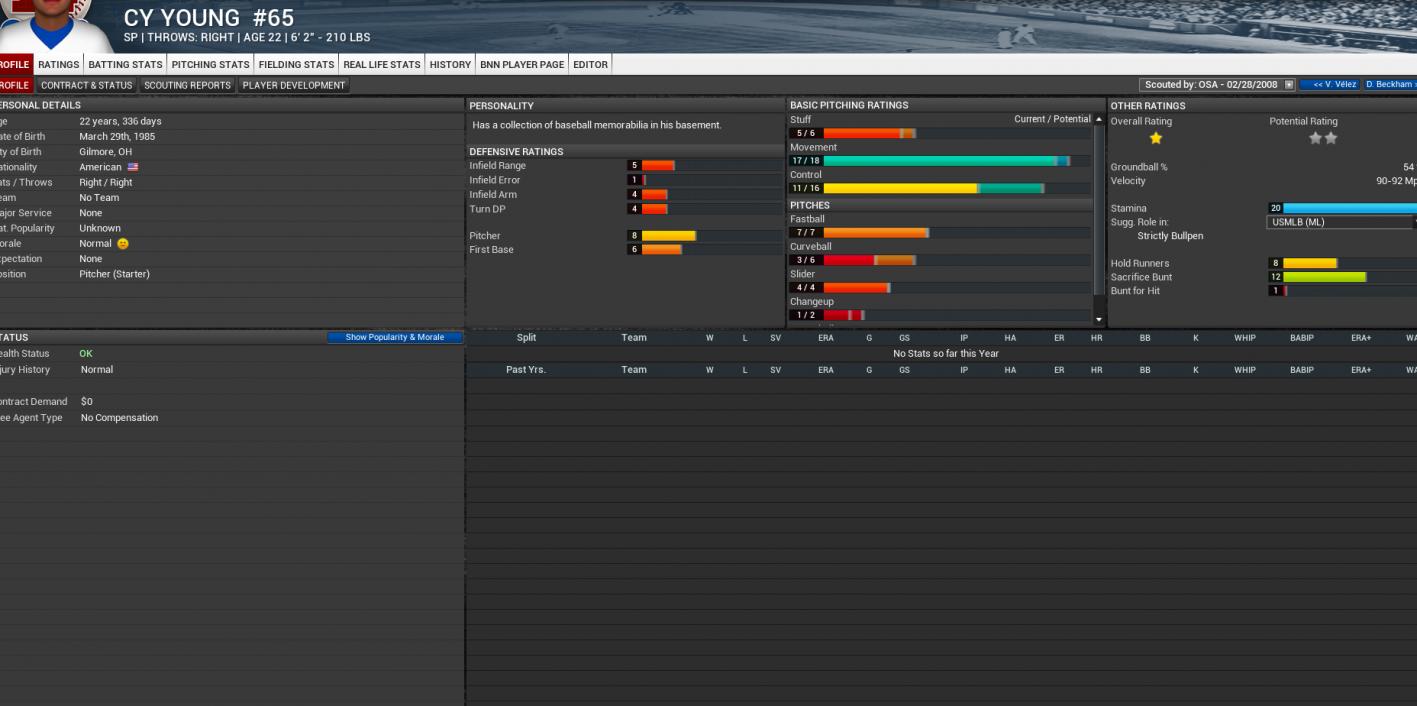This screenshot has height=706, width=1417.
Task: Select the Contract & Status subtab
Action: pos(86,85)
